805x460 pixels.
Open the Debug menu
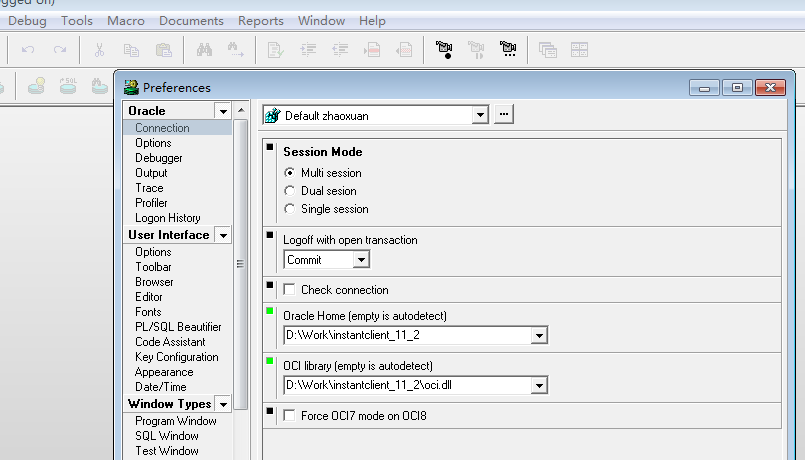27,21
